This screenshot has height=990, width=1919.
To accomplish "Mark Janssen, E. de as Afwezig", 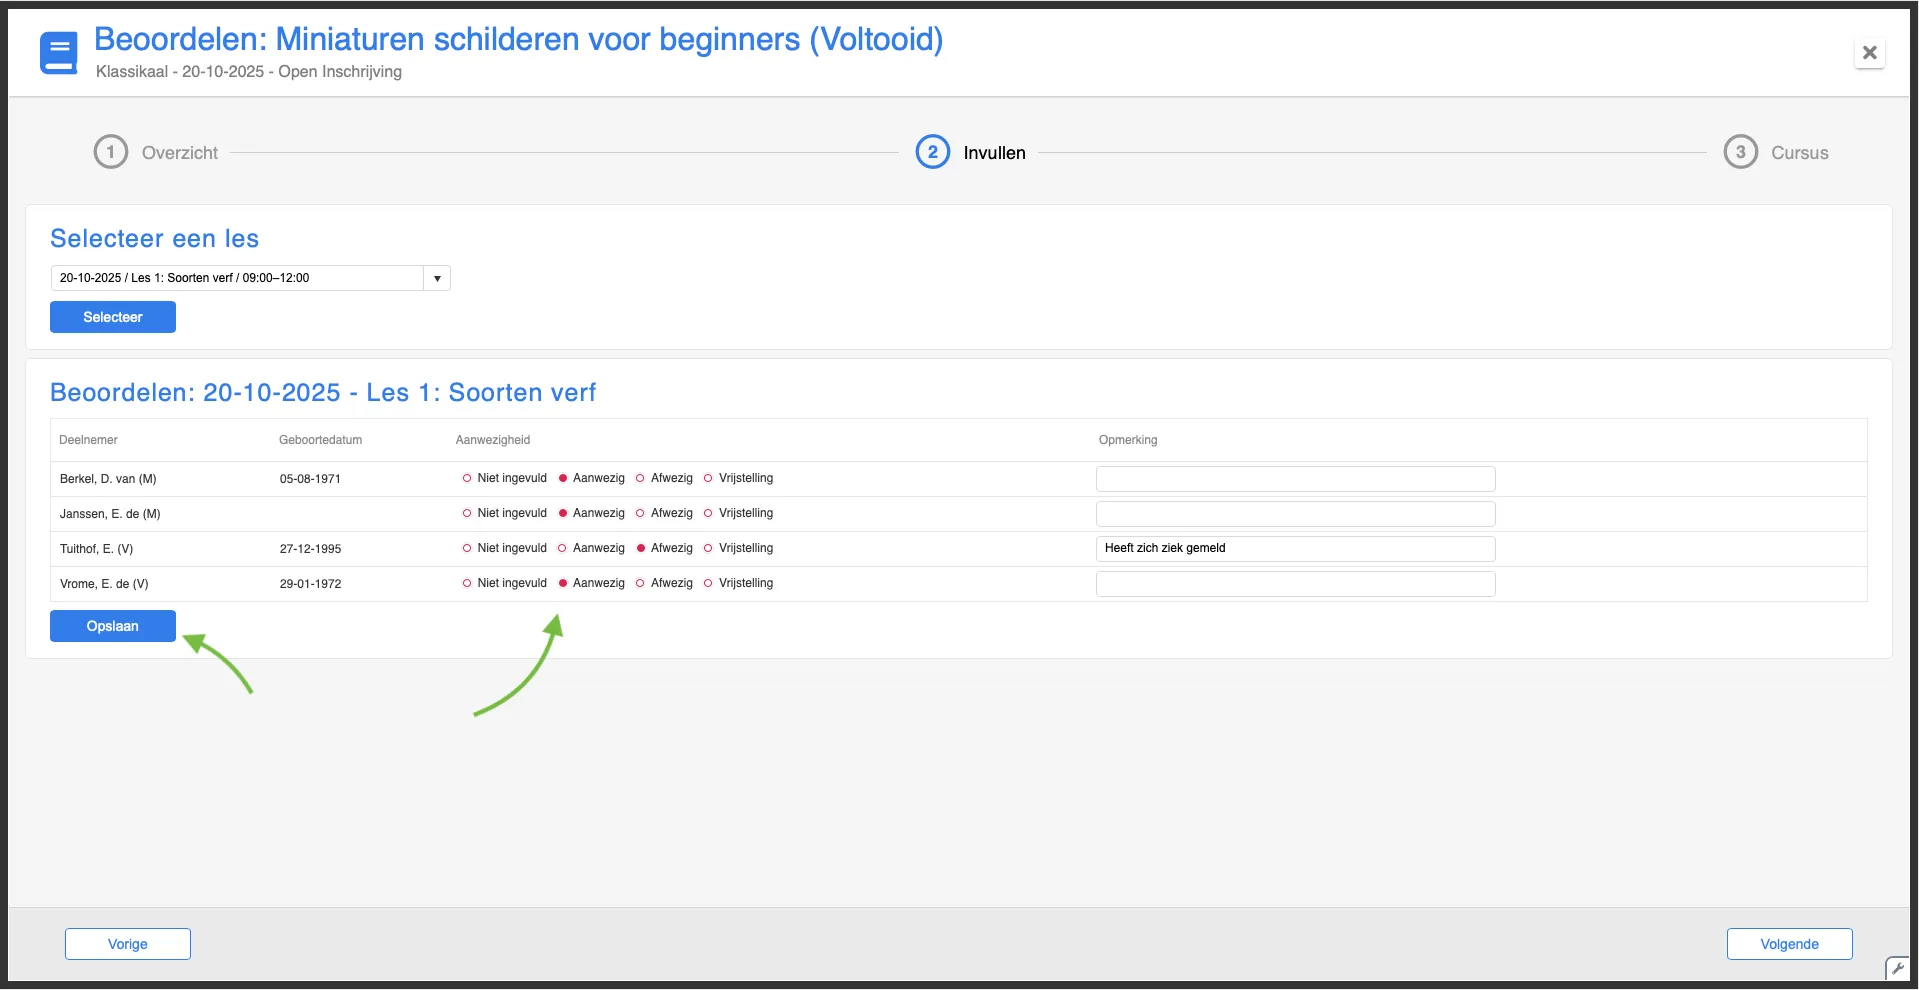I will [x=640, y=513].
